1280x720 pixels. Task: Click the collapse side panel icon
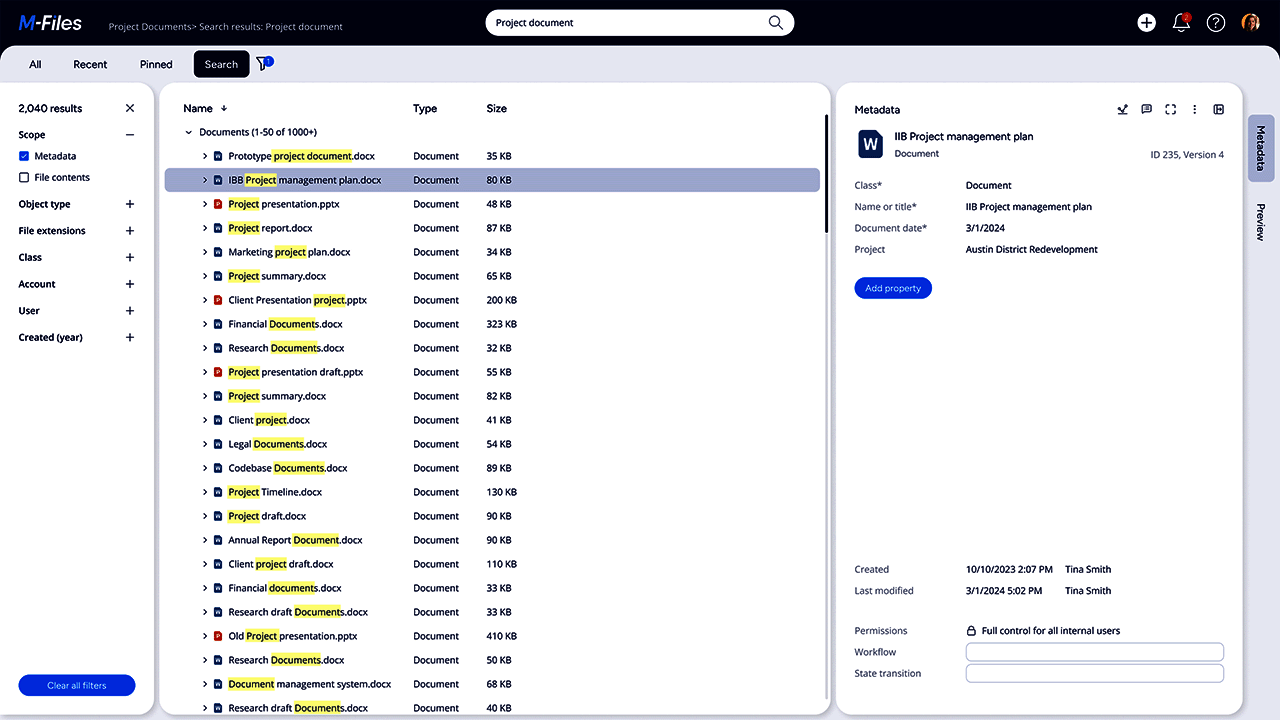pos(1218,110)
